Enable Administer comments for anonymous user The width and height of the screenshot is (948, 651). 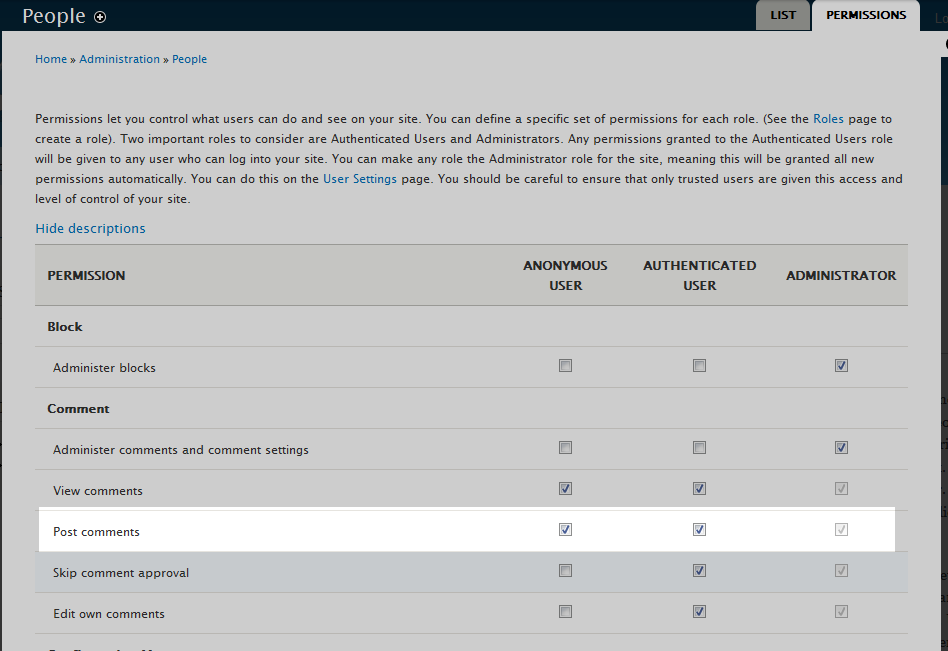tap(565, 448)
